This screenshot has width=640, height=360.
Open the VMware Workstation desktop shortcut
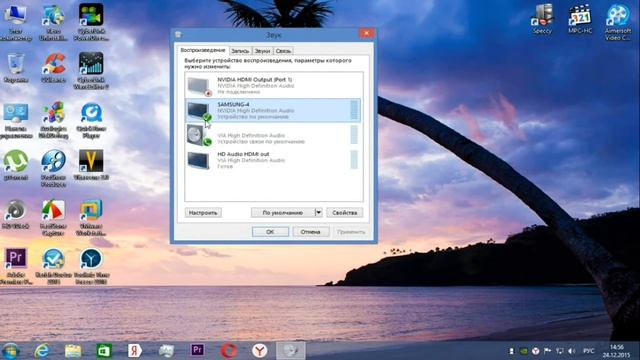tap(91, 217)
